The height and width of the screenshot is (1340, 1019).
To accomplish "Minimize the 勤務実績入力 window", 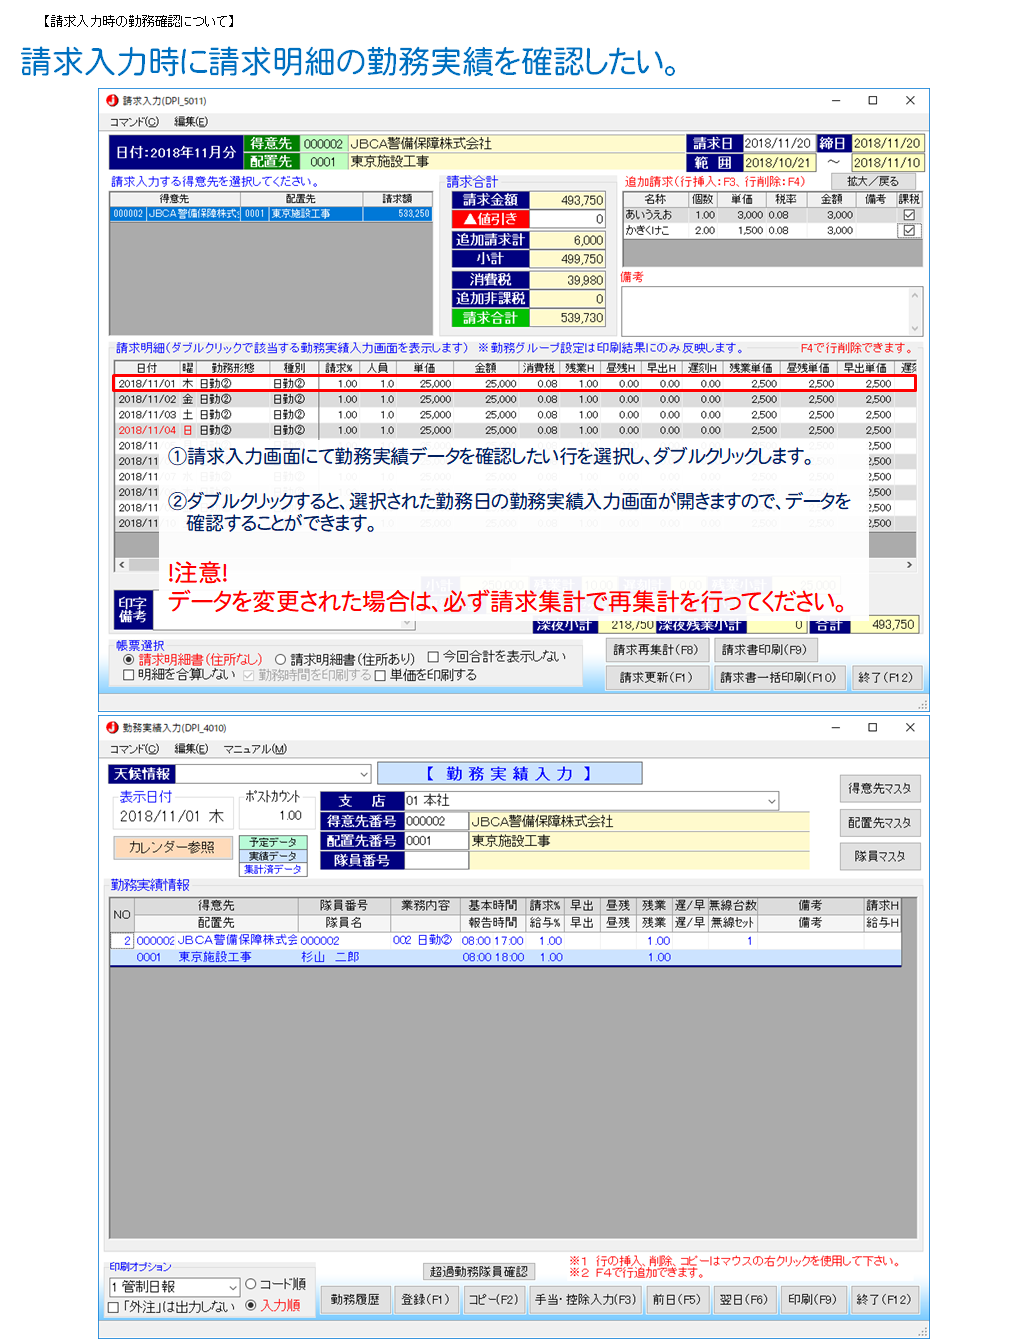I will [x=835, y=728].
